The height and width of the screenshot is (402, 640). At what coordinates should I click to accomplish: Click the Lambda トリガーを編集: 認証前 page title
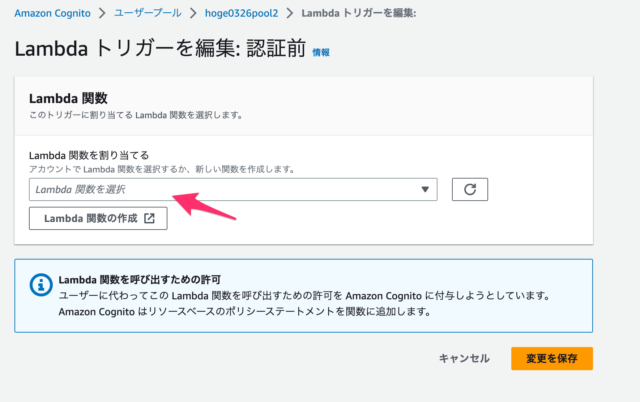point(160,48)
